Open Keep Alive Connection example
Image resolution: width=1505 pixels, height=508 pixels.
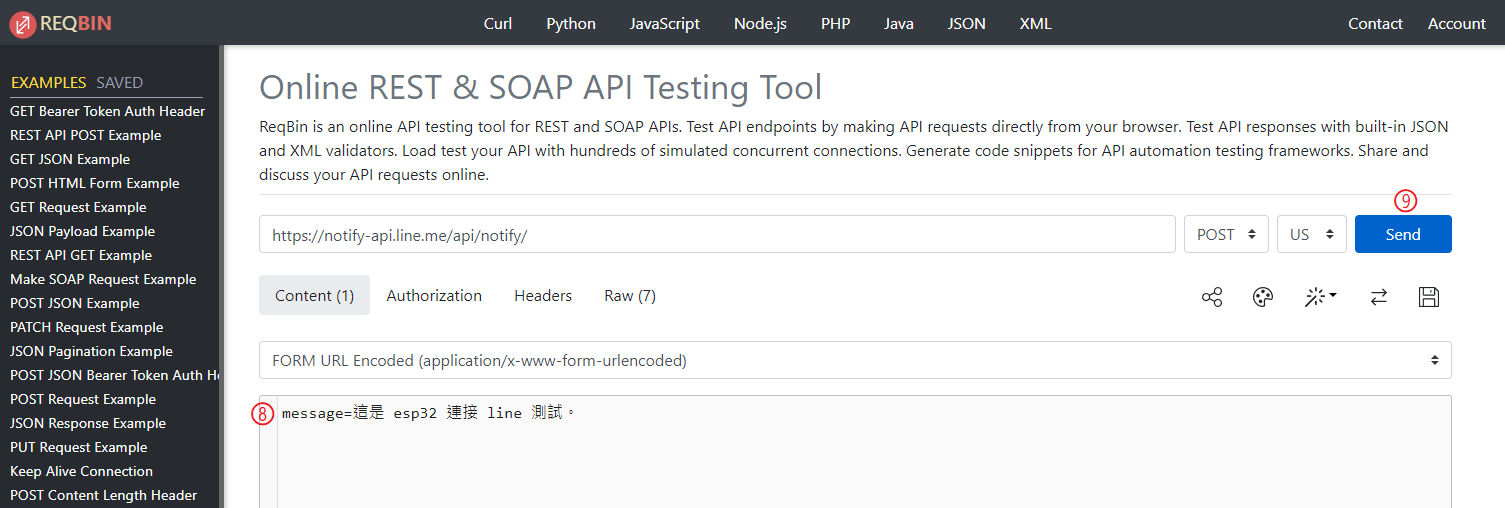click(x=82, y=471)
